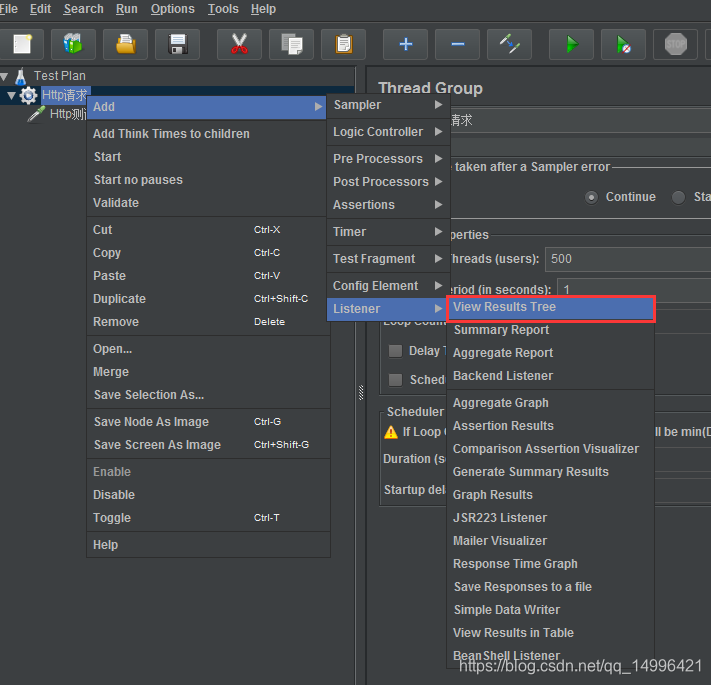Click Add Think Times to children
The width and height of the screenshot is (711, 685).
click(208, 134)
